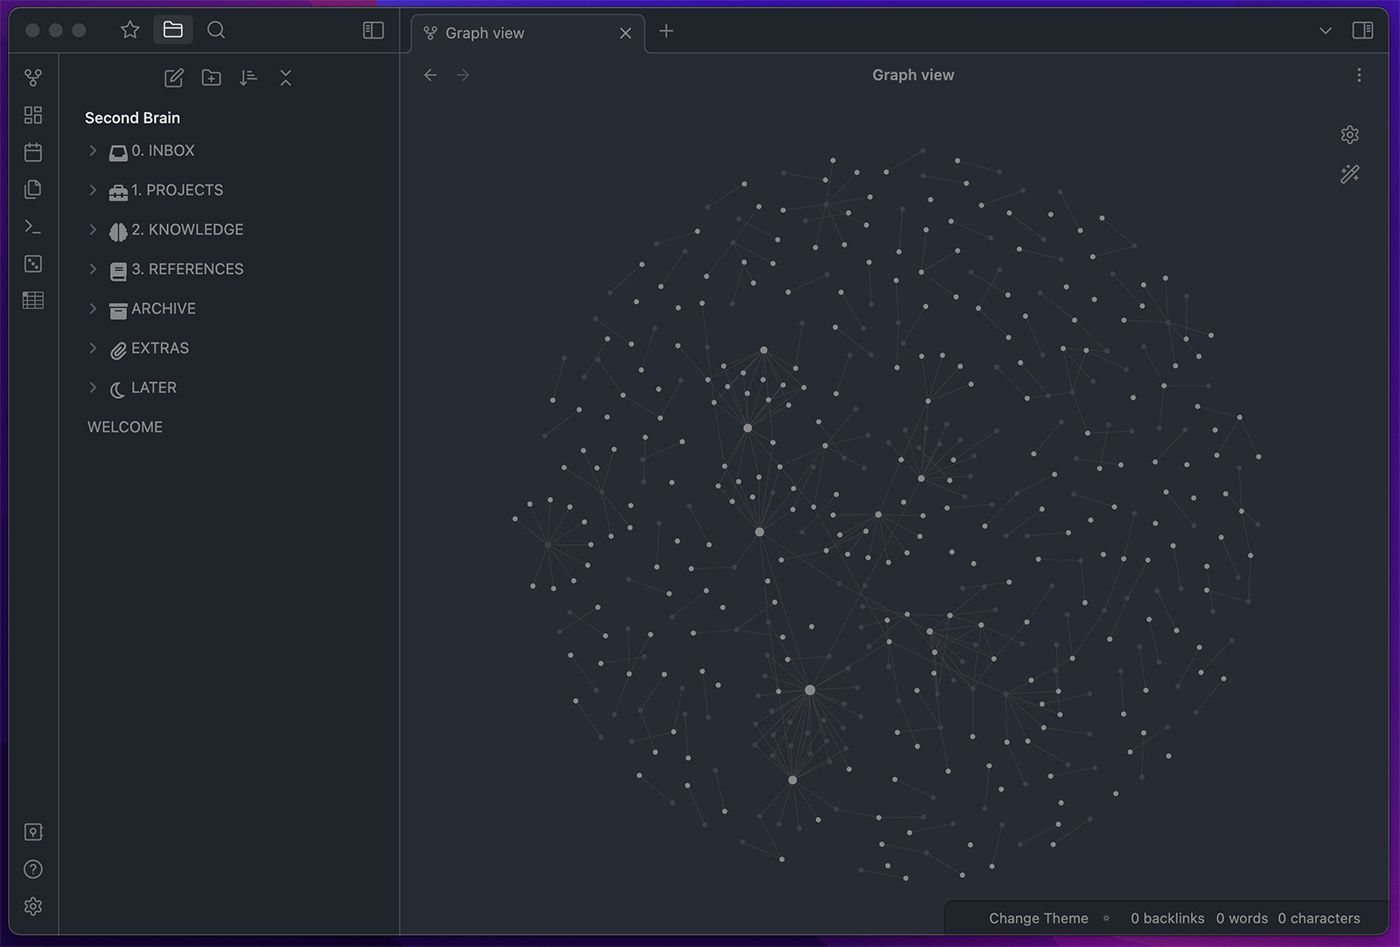Open the WELCOME note in the file list
The image size is (1400, 947).
pyautogui.click(x=124, y=426)
